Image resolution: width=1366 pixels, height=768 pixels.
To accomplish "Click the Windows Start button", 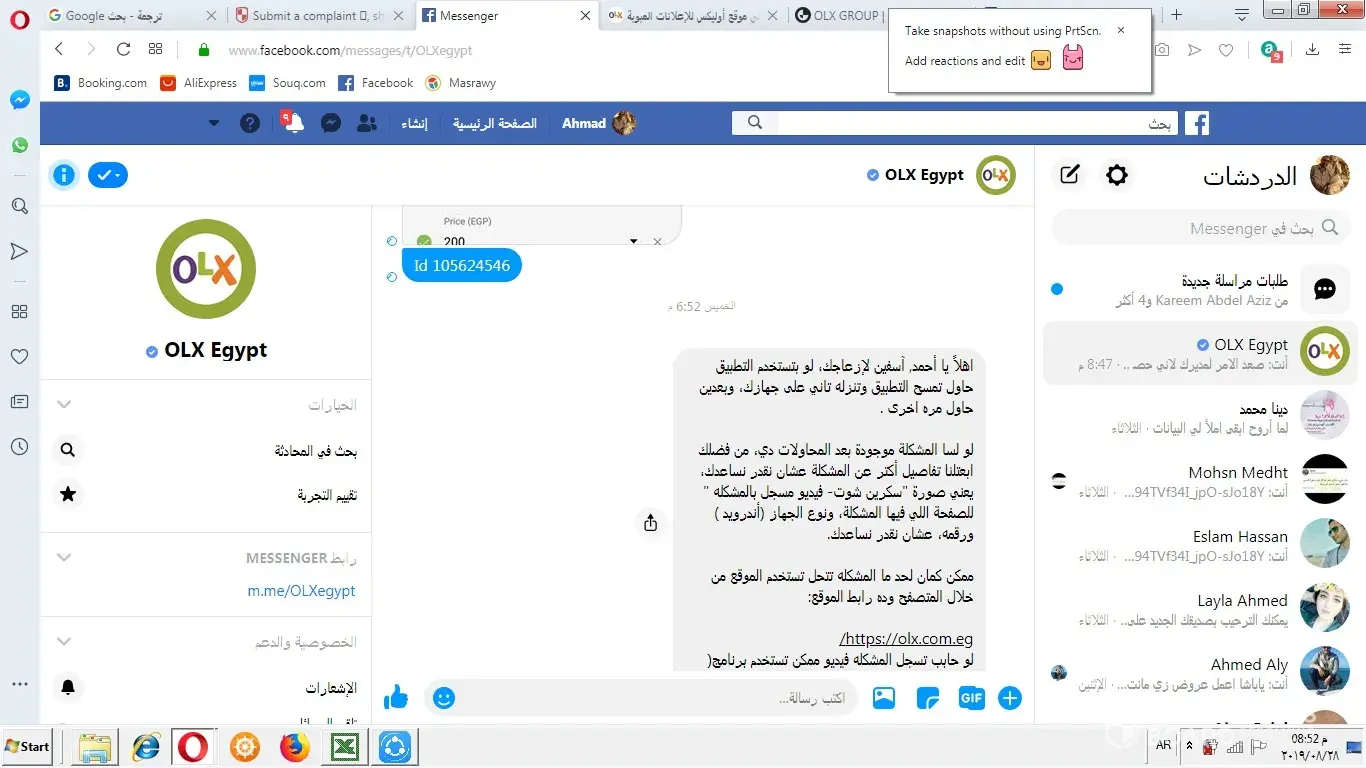I will pyautogui.click(x=28, y=746).
